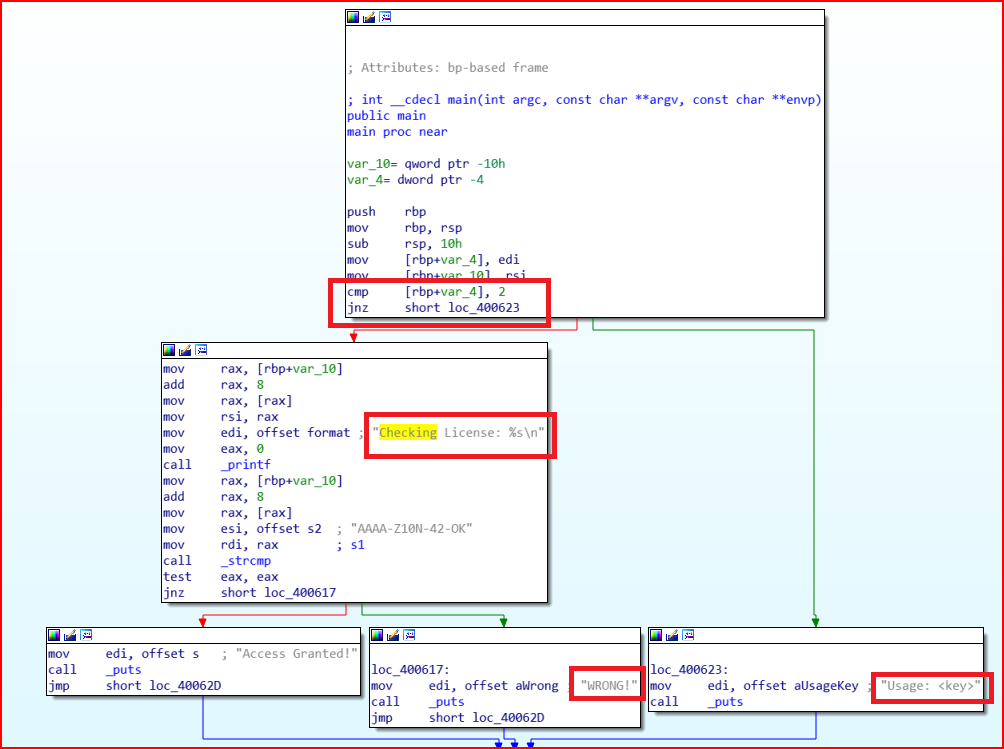Viewport: 1004px width, 749px height.
Task: Click the edit pencil icon on the main block
Action: (369, 17)
